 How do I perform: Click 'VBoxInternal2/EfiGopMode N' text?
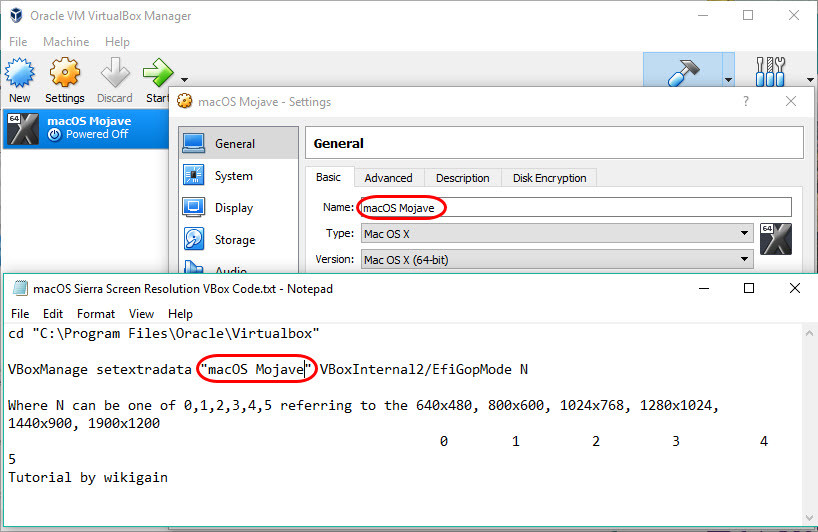pos(424,370)
